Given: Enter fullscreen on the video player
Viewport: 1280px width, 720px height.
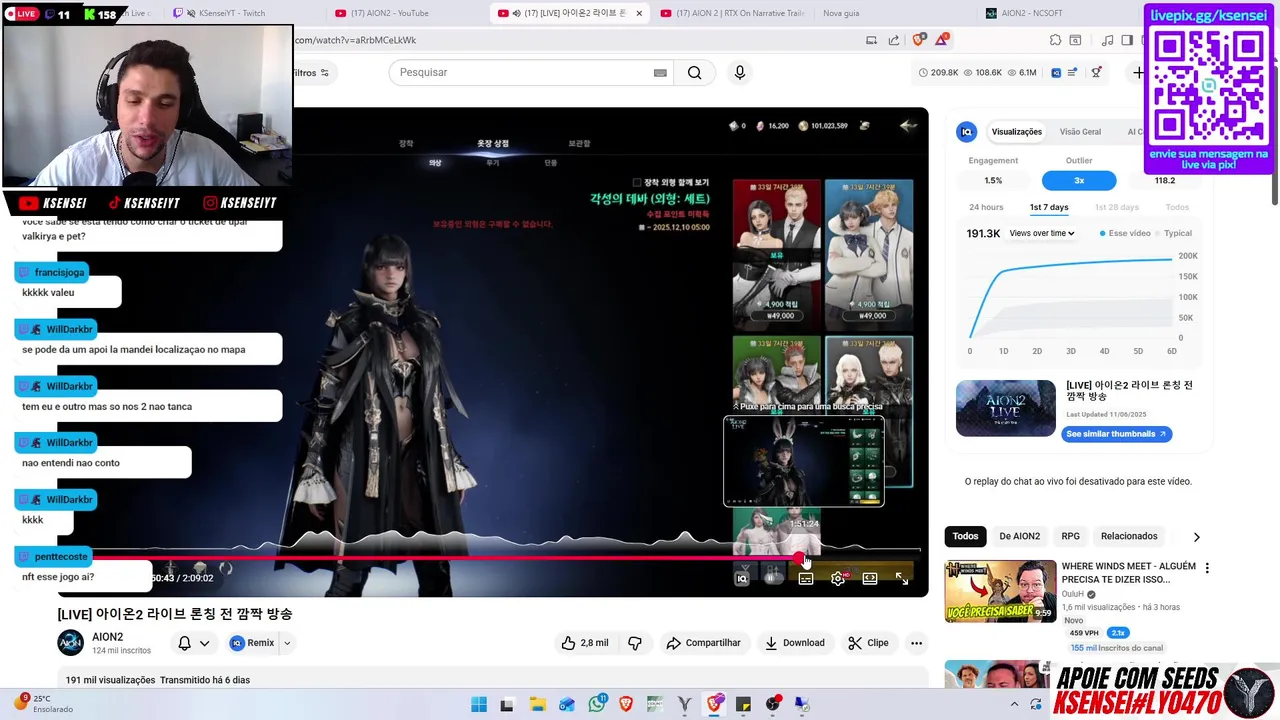Looking at the screenshot, I should 902,578.
